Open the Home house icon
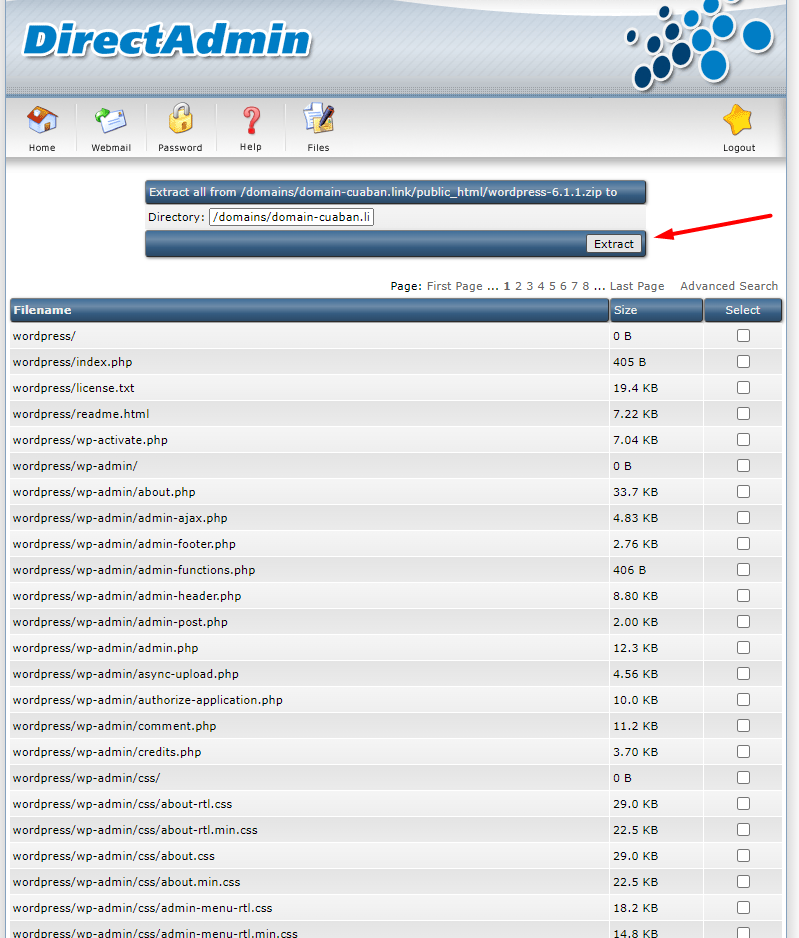This screenshot has height=938, width=799. (x=42, y=120)
